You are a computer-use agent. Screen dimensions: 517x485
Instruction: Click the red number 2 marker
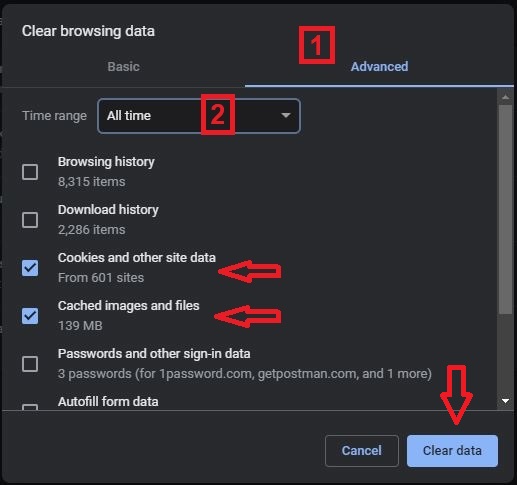click(218, 114)
